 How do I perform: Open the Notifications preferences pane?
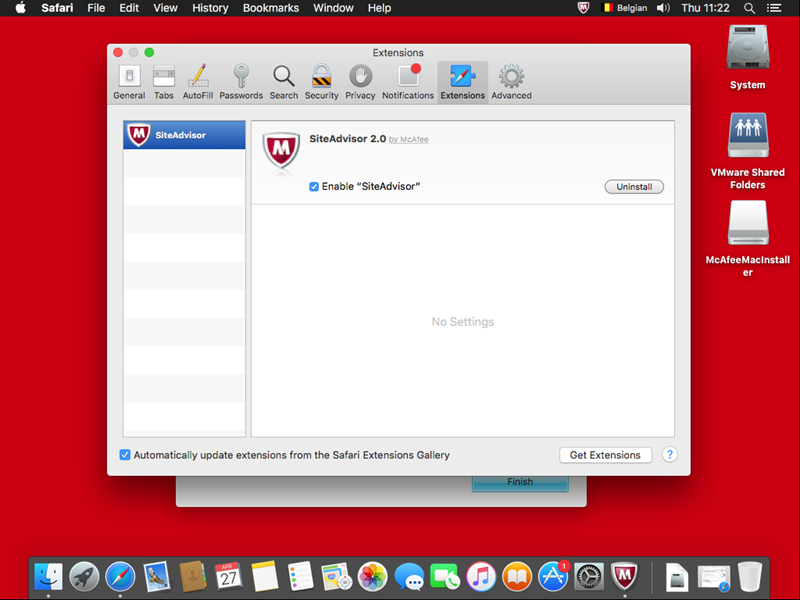408,82
